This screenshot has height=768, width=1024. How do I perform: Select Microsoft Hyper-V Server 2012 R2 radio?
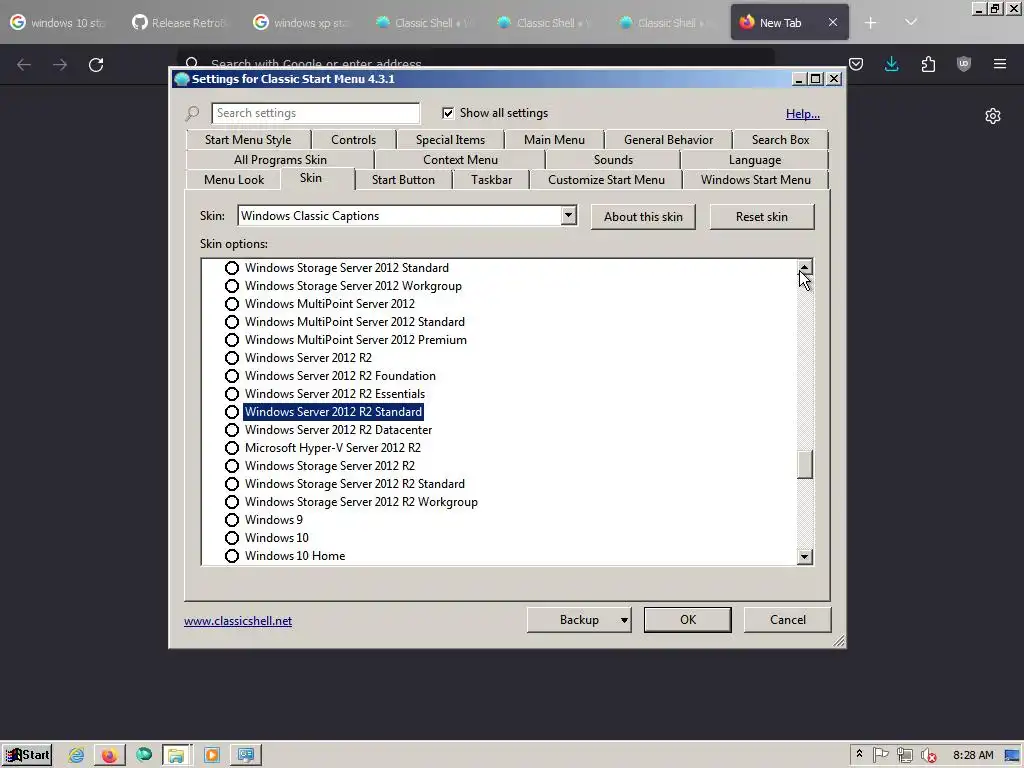pyautogui.click(x=232, y=448)
